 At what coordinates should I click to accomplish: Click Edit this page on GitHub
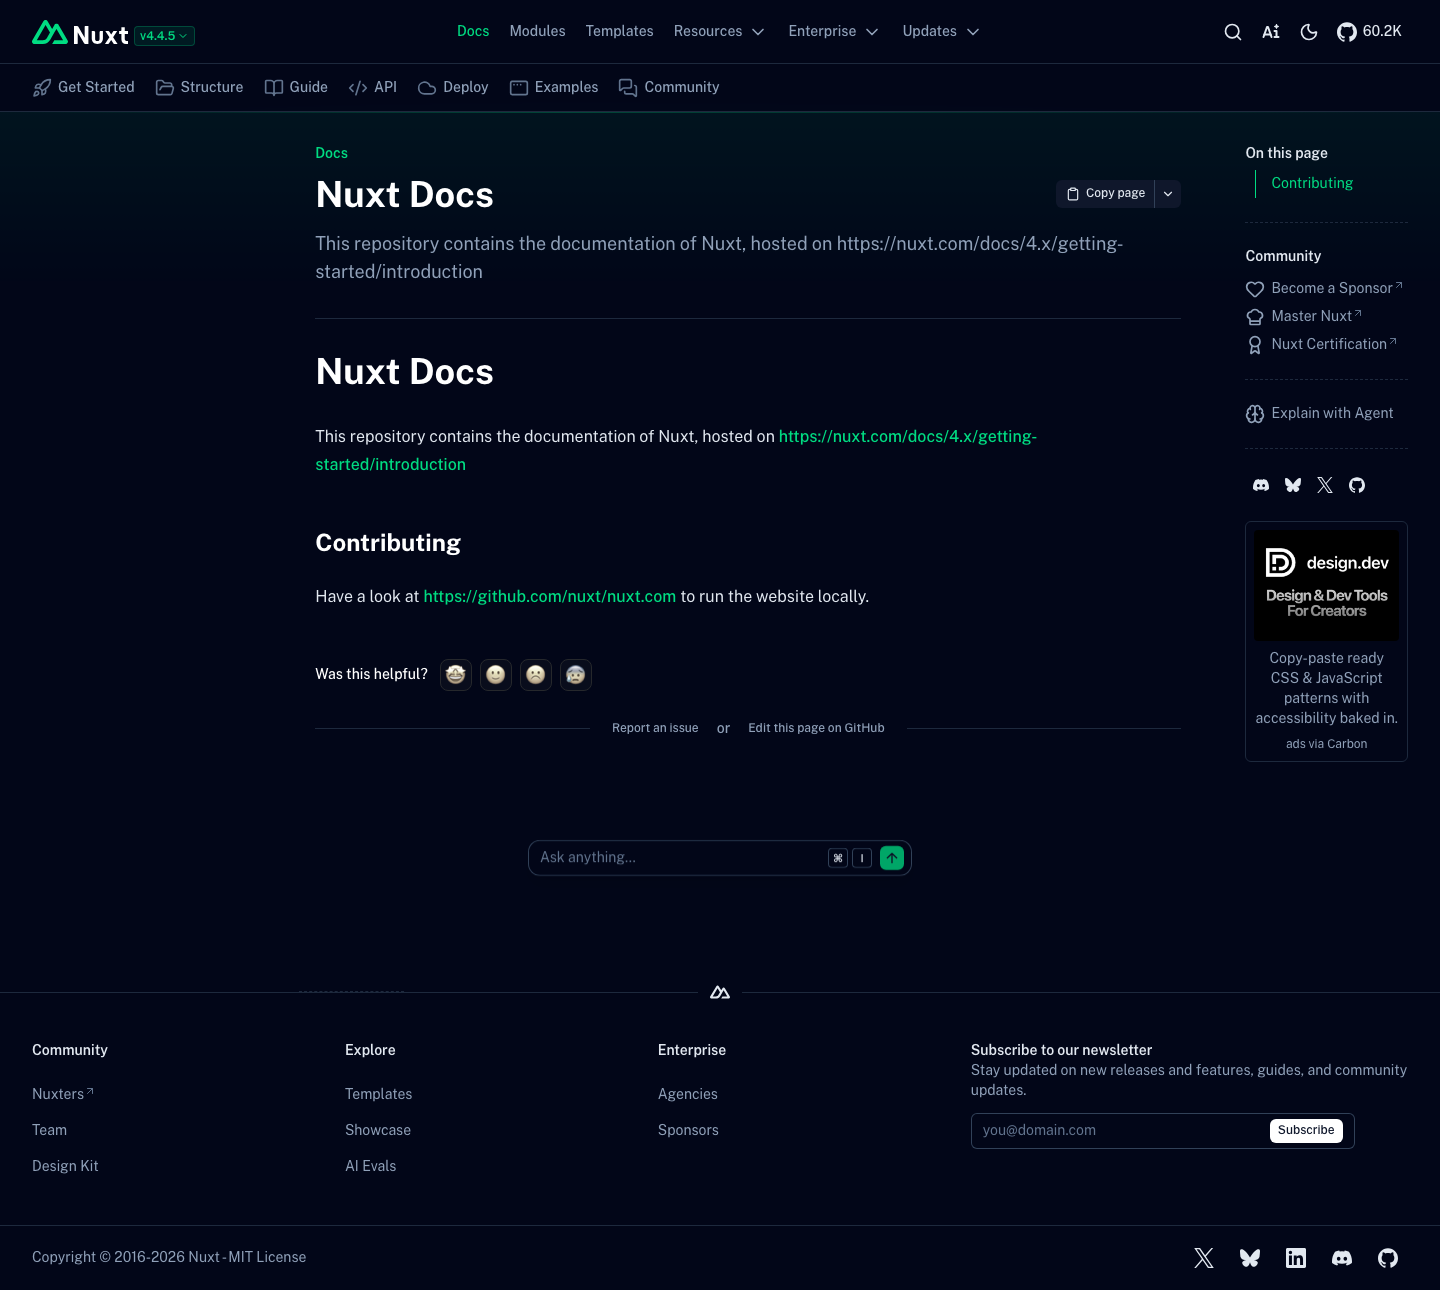coord(816,728)
